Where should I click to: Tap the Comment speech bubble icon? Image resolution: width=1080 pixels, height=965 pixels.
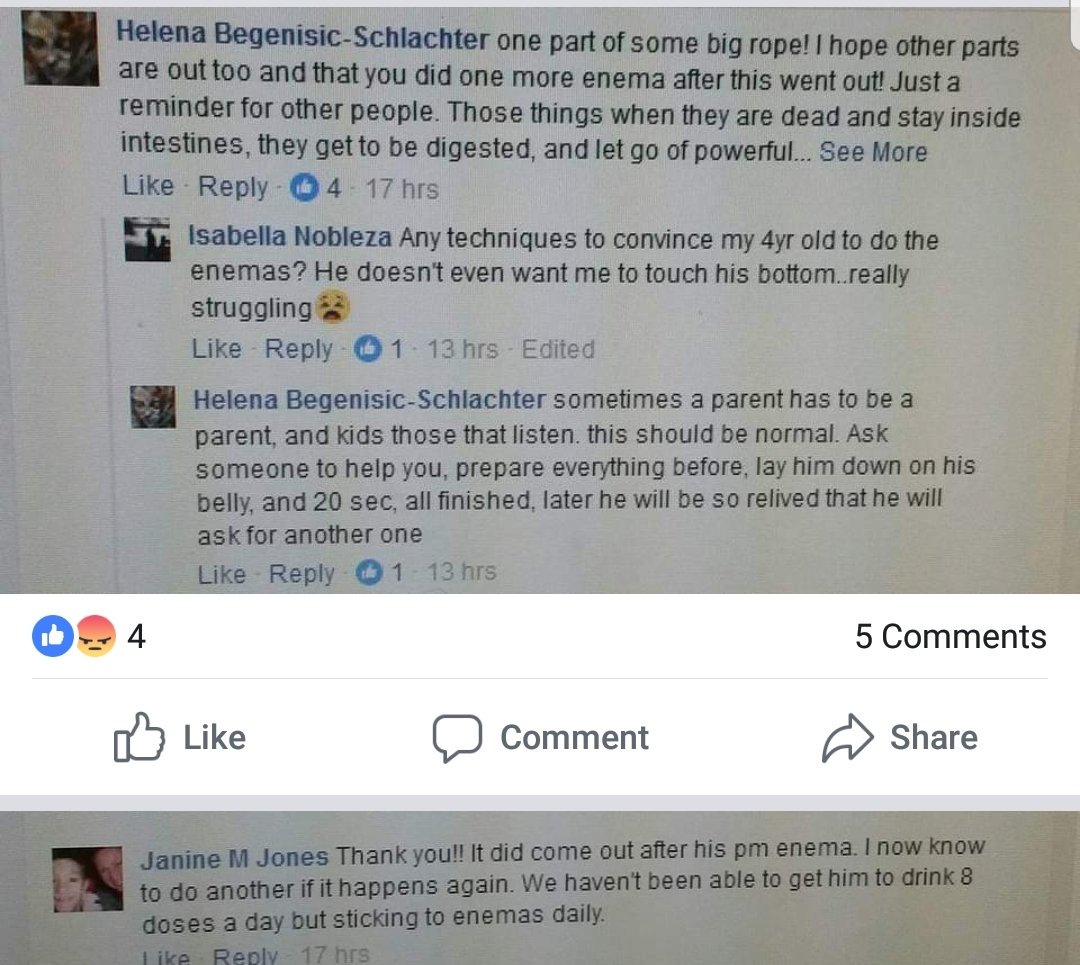click(457, 738)
